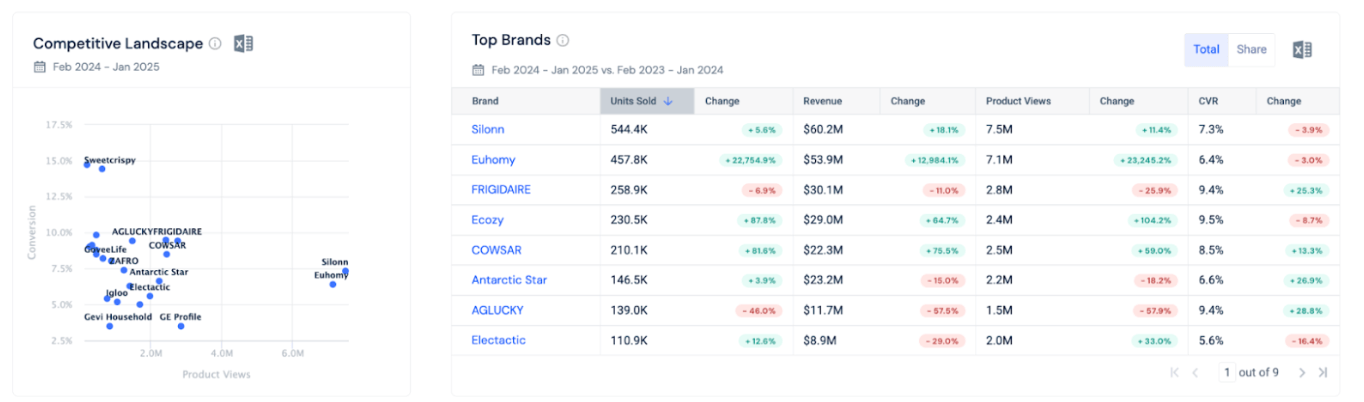Open the Electactic brand link
1364x402 pixels.
point(499,340)
